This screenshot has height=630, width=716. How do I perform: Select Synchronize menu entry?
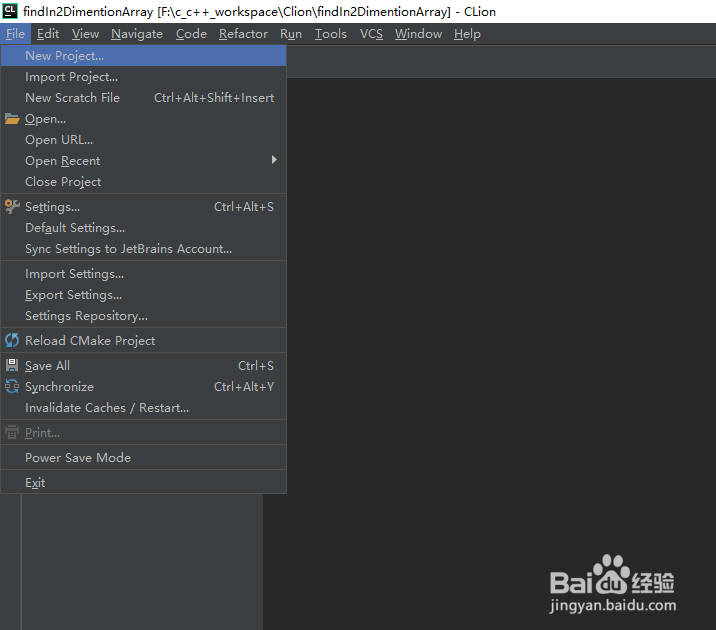tap(143, 387)
